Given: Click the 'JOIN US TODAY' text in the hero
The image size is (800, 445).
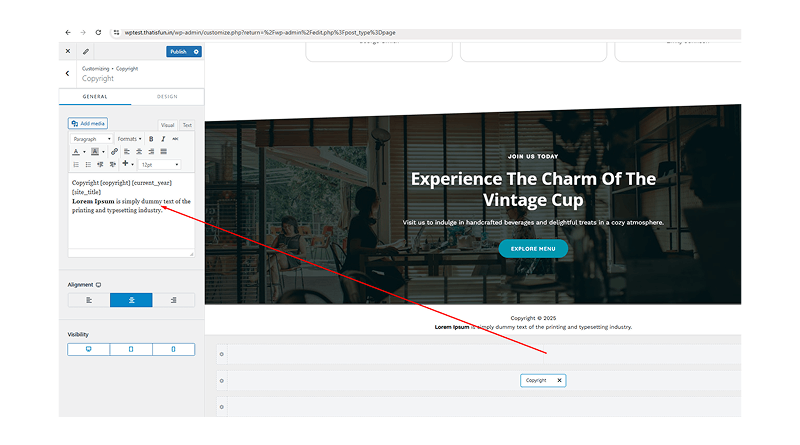Looking at the screenshot, I should 533,156.
